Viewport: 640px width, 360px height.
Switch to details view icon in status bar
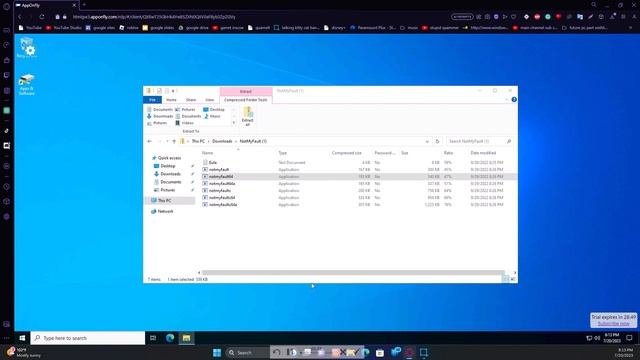tap(505, 279)
